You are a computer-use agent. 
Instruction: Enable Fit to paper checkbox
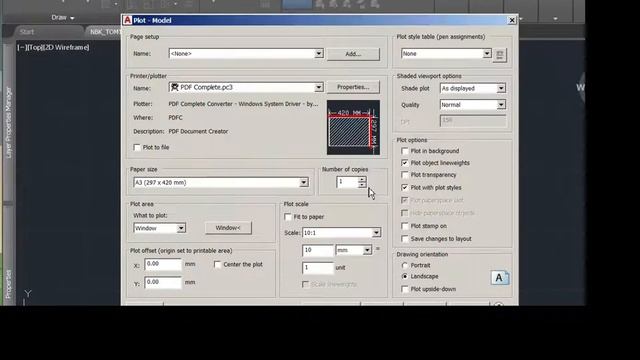click(x=288, y=217)
